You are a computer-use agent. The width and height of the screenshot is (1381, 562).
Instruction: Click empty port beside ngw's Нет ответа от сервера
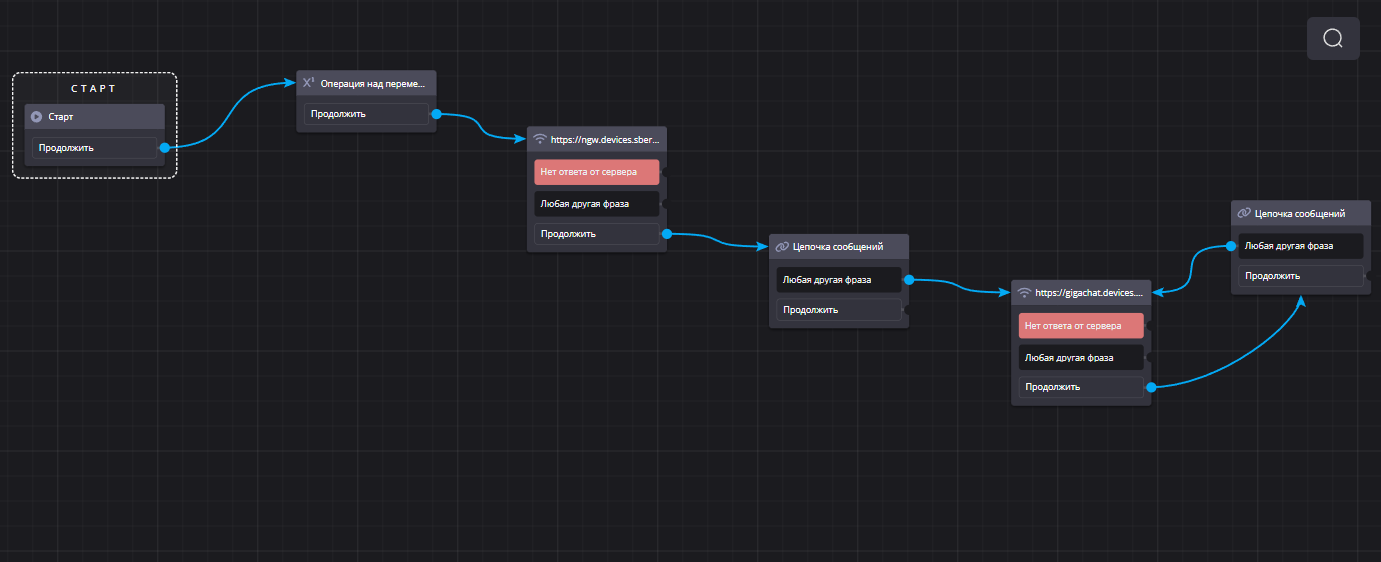[x=665, y=172]
